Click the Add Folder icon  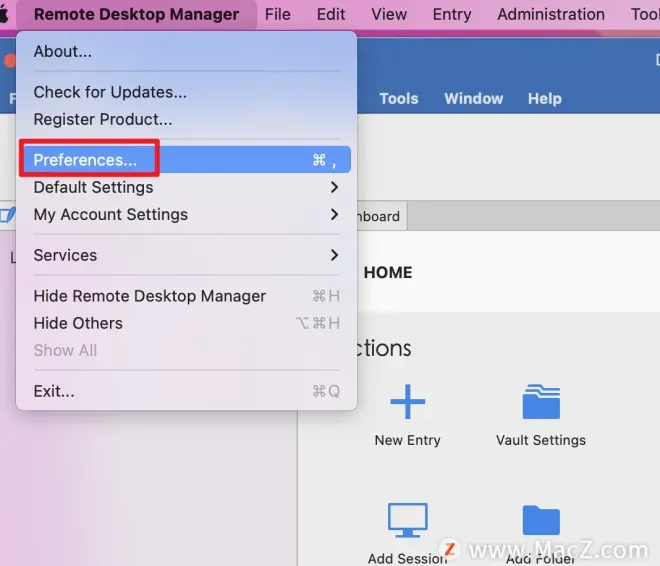(541, 520)
